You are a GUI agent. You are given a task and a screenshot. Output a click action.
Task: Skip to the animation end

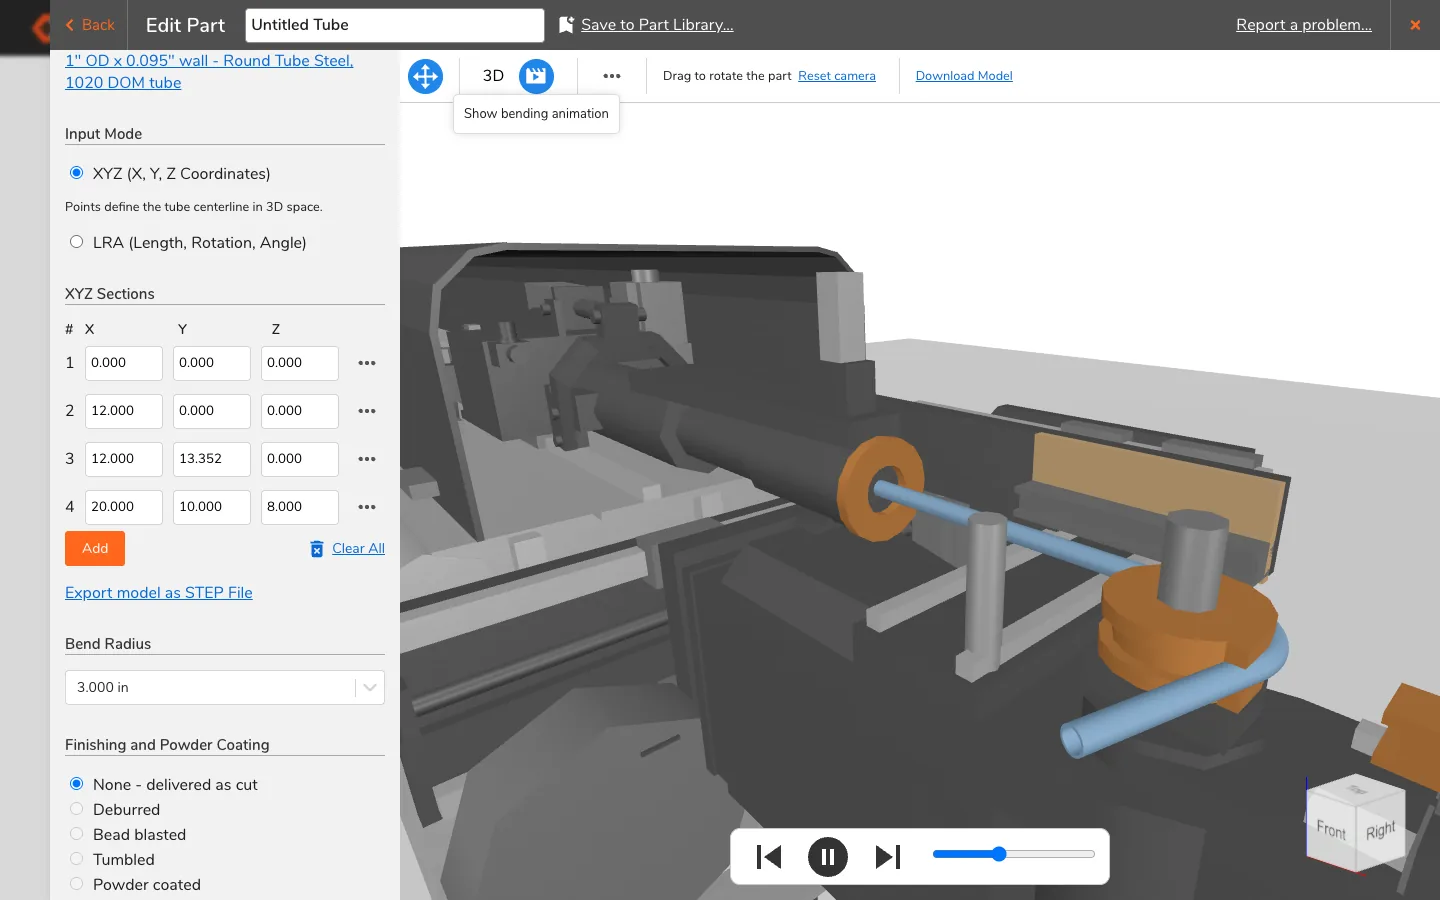[887, 857]
